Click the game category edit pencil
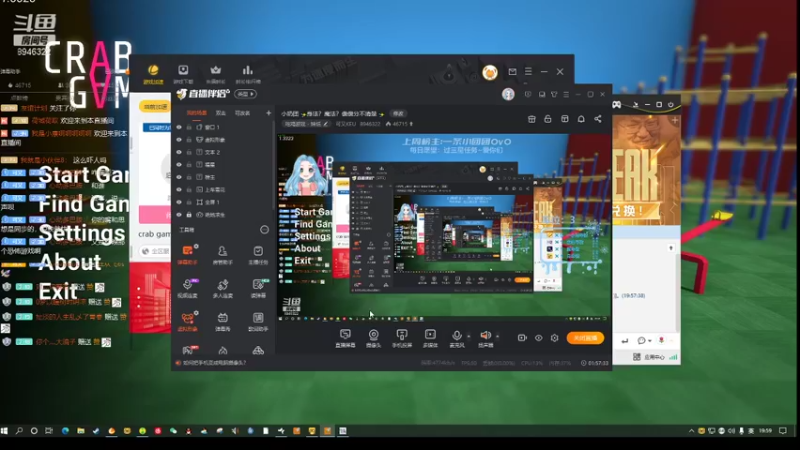Viewport: 800px width, 450px height. (x=326, y=124)
